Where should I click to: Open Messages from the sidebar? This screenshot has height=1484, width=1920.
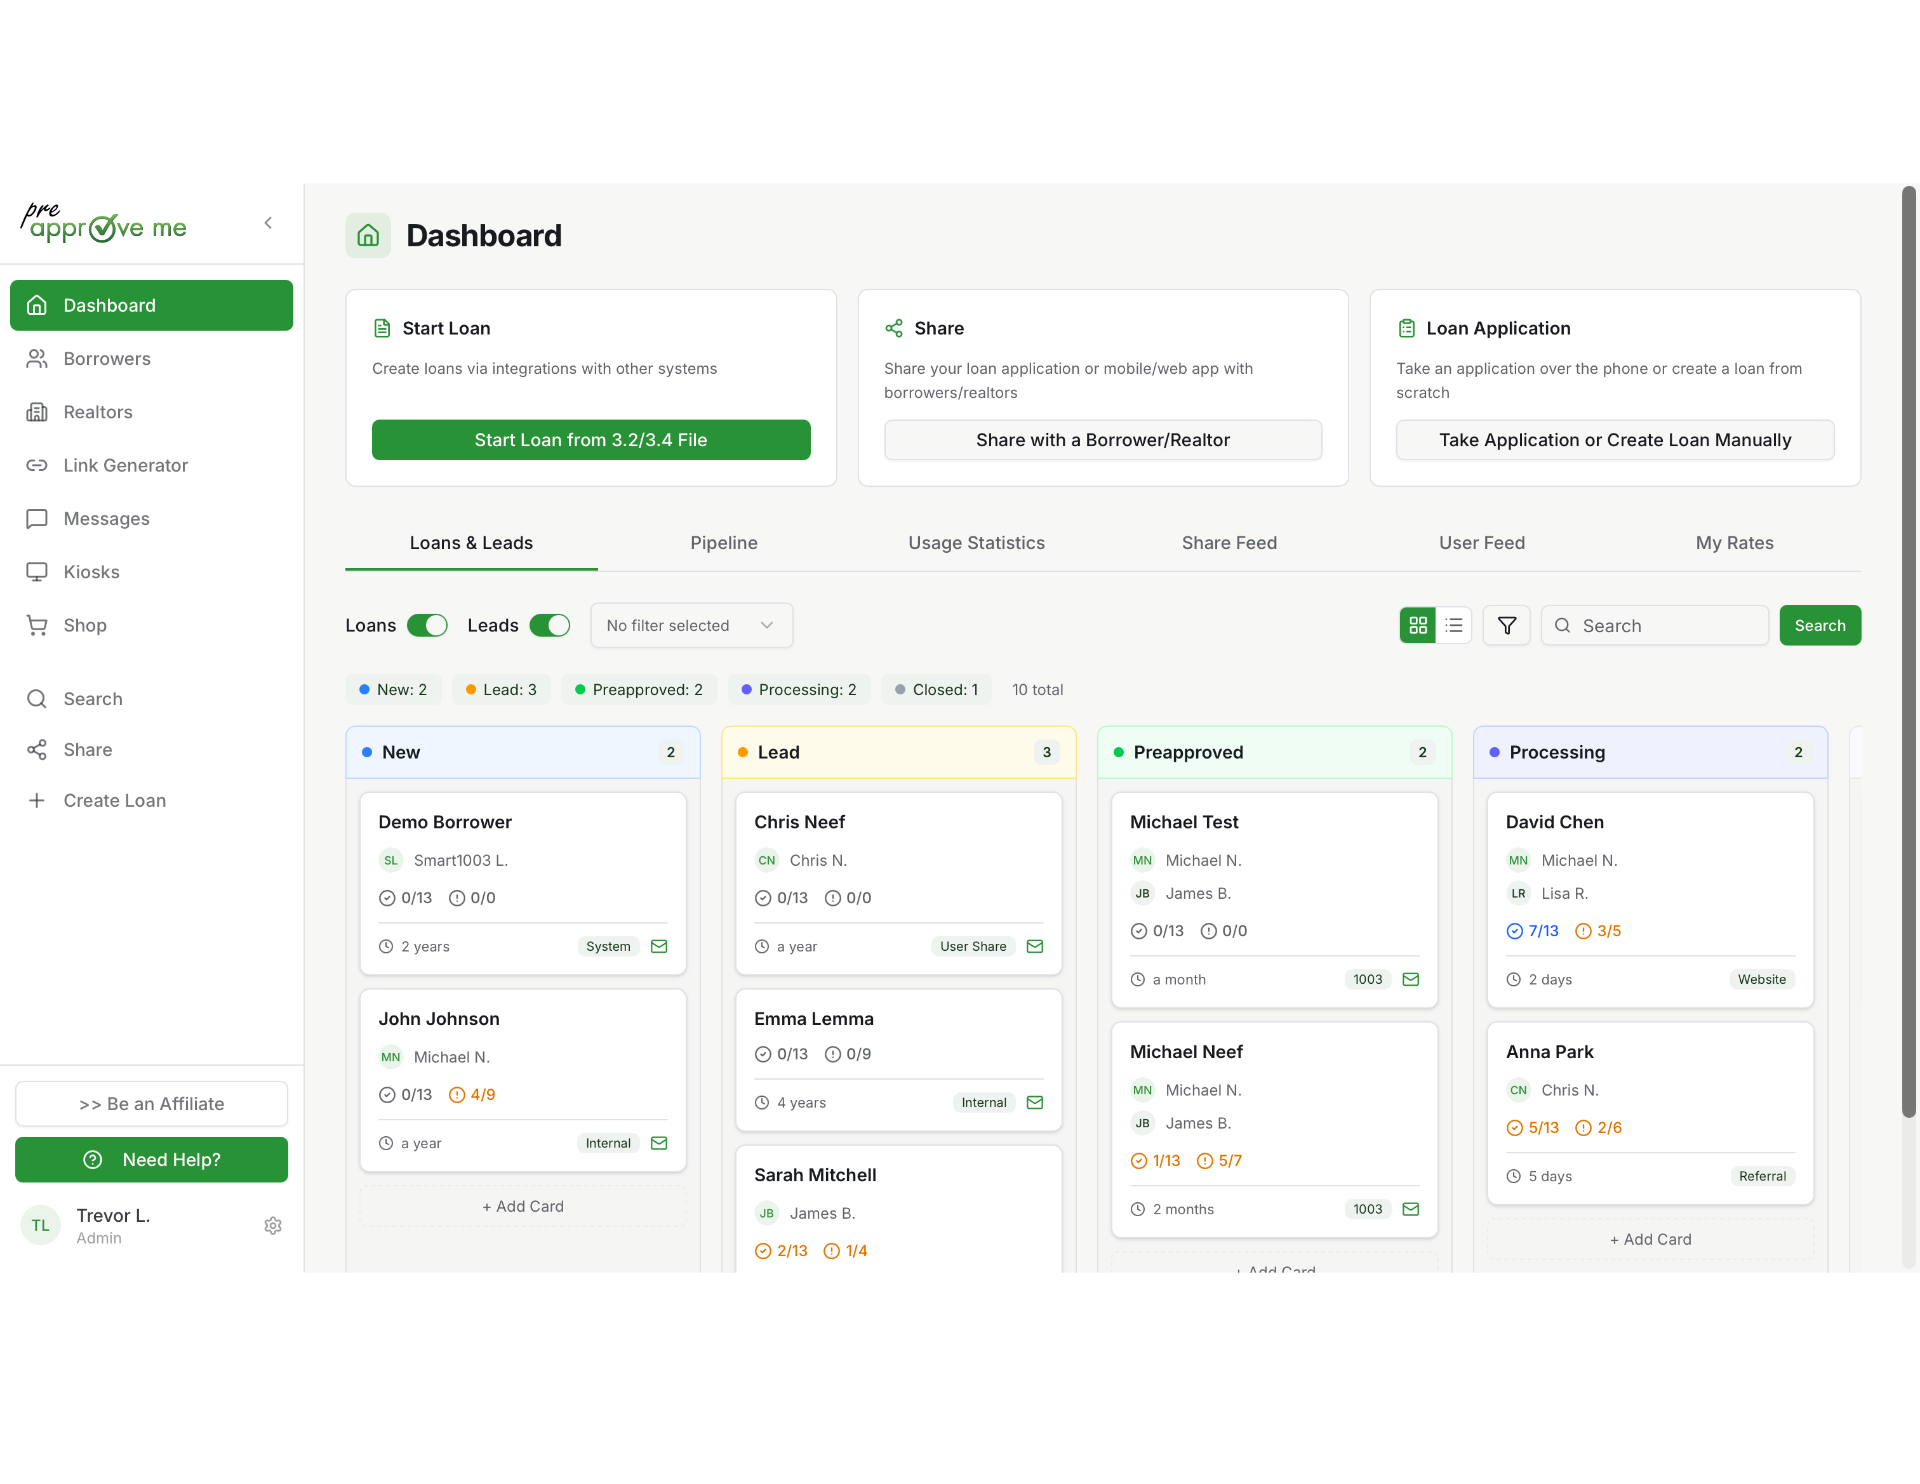coord(151,518)
